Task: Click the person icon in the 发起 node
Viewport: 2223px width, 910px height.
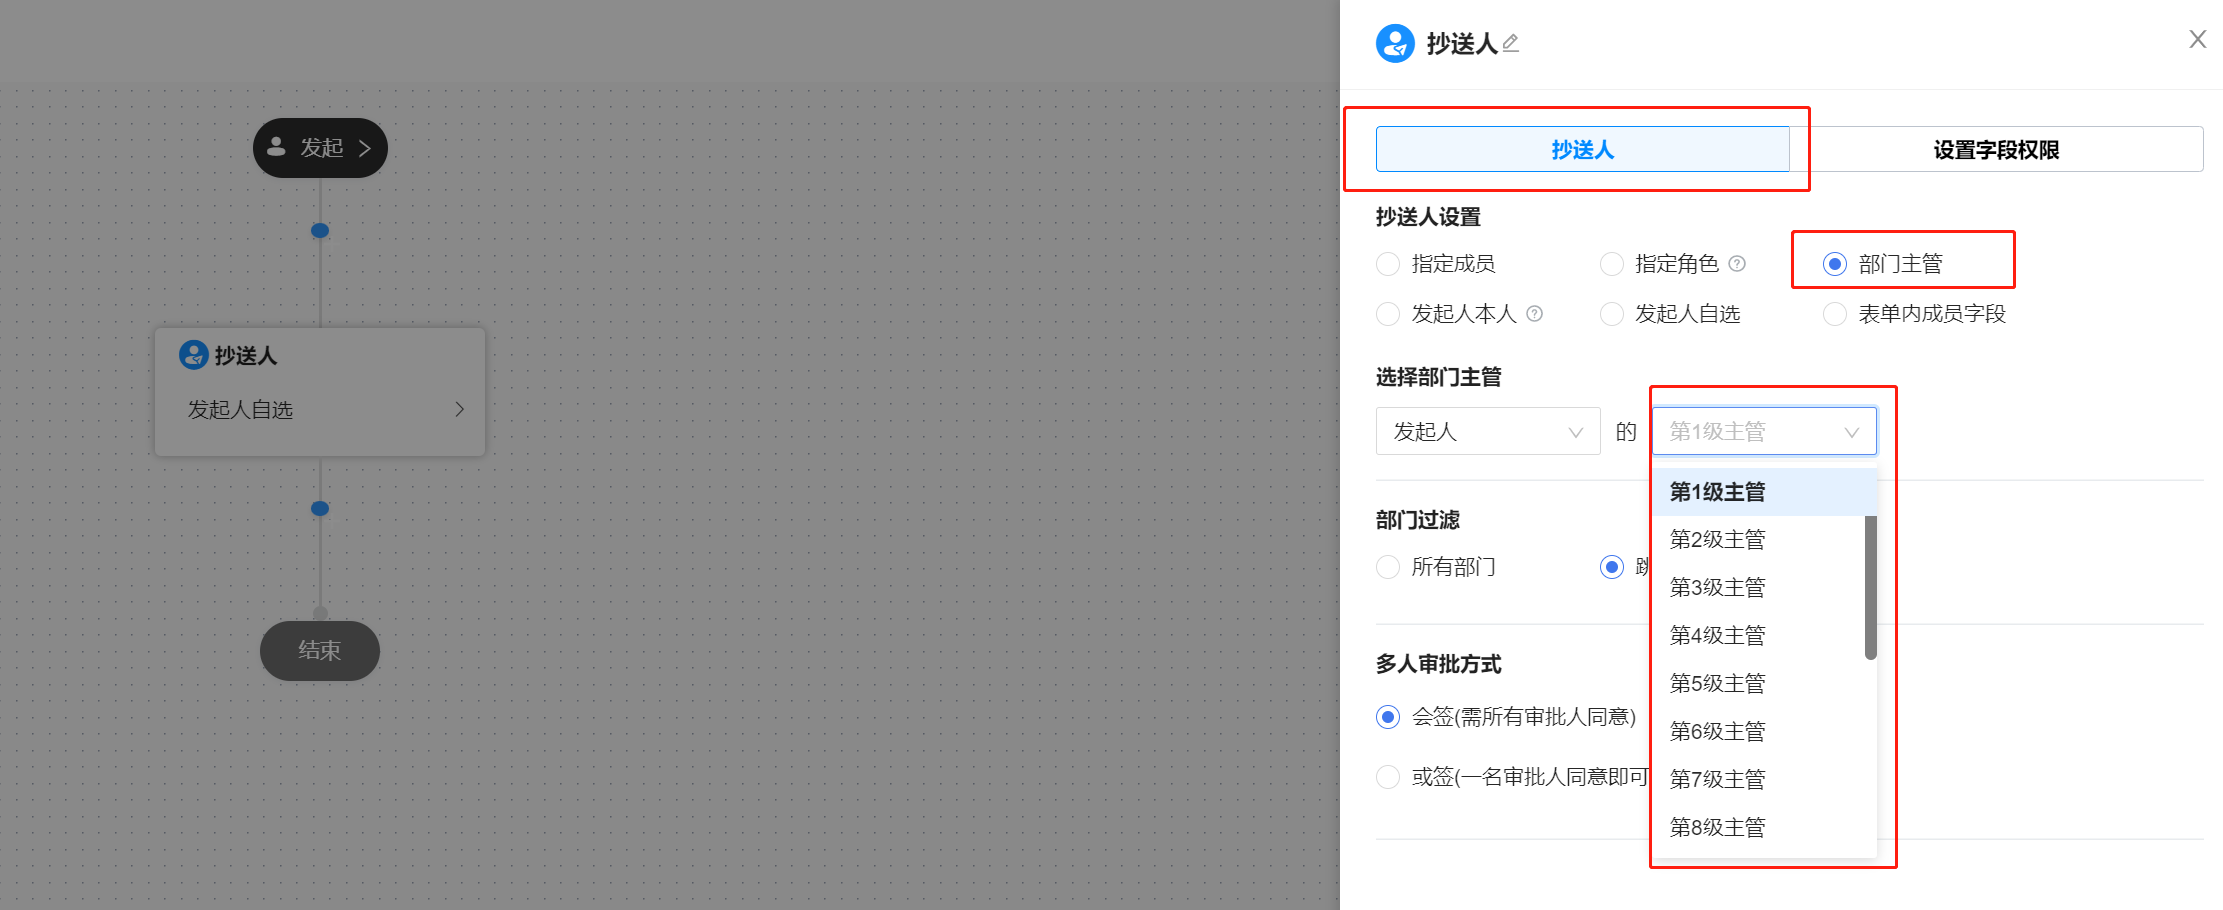Action: (x=277, y=147)
